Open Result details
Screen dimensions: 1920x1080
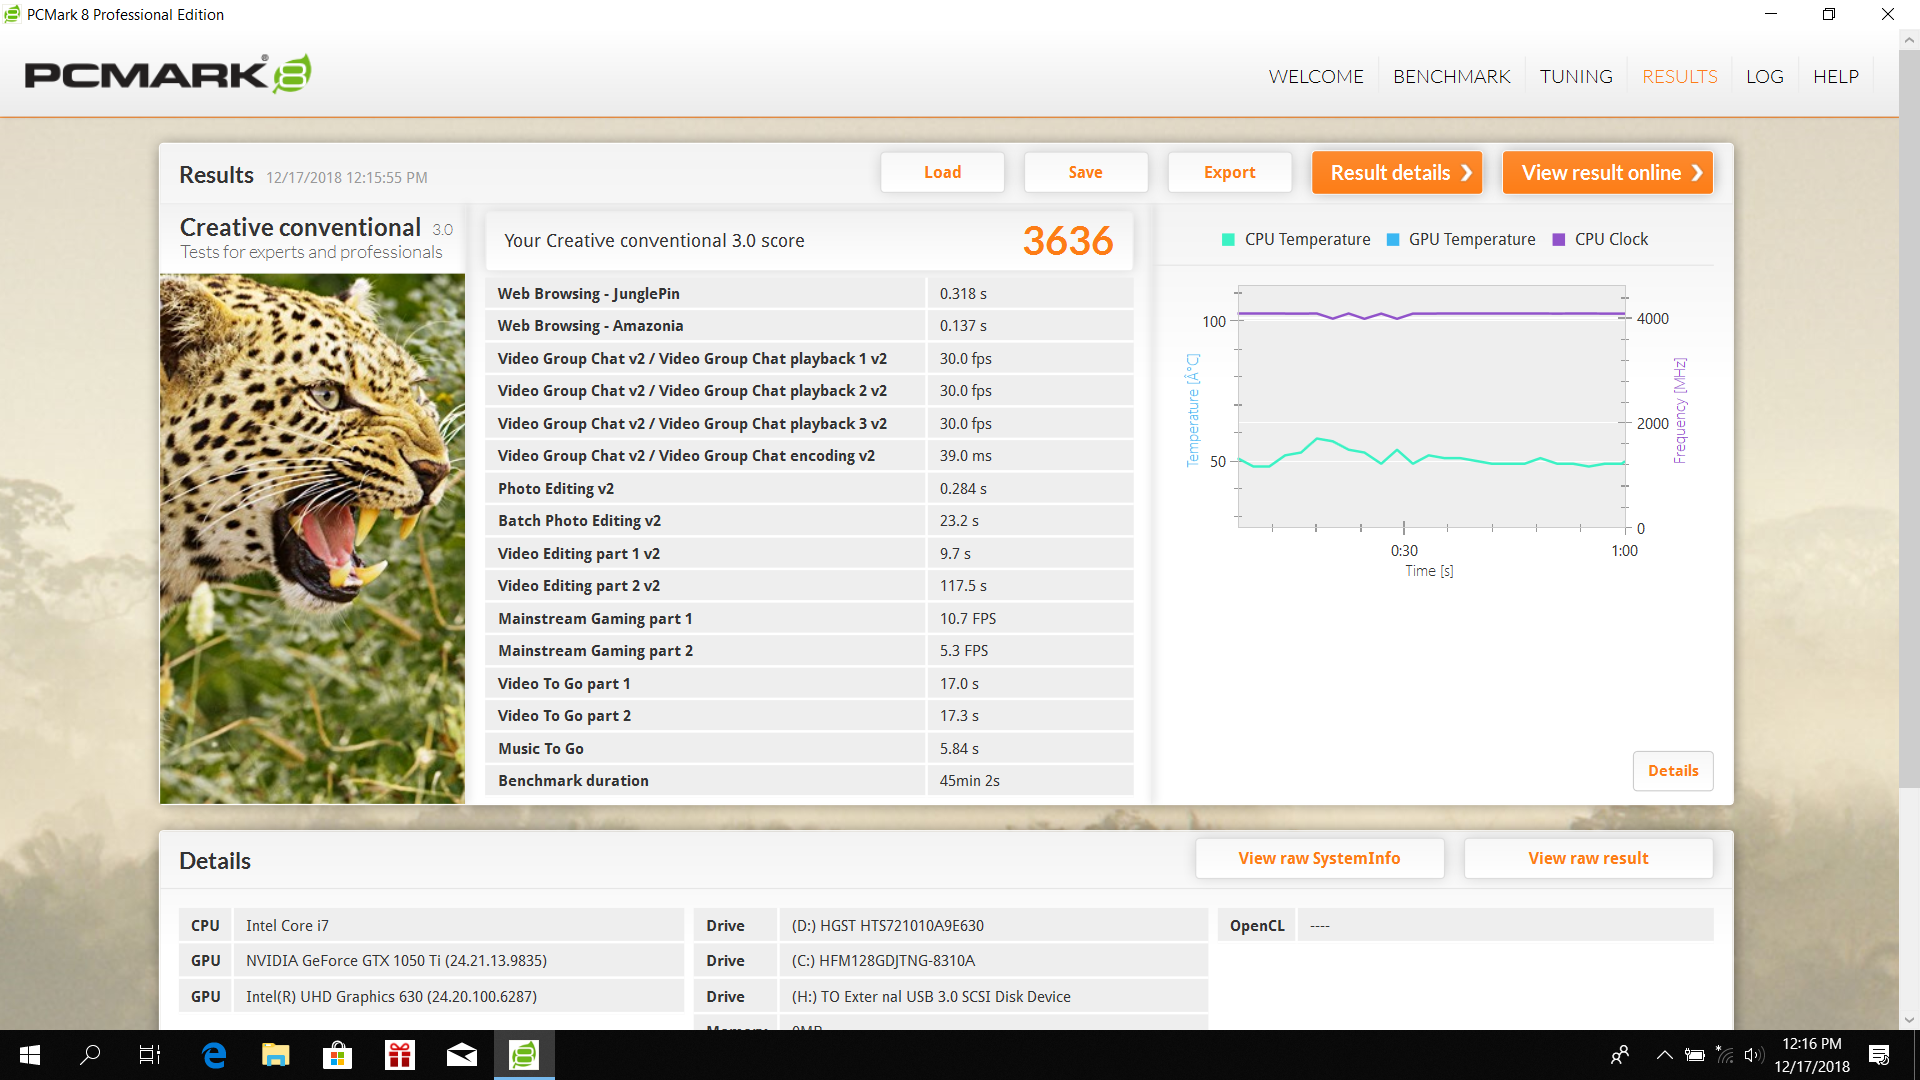pyautogui.click(x=1397, y=172)
